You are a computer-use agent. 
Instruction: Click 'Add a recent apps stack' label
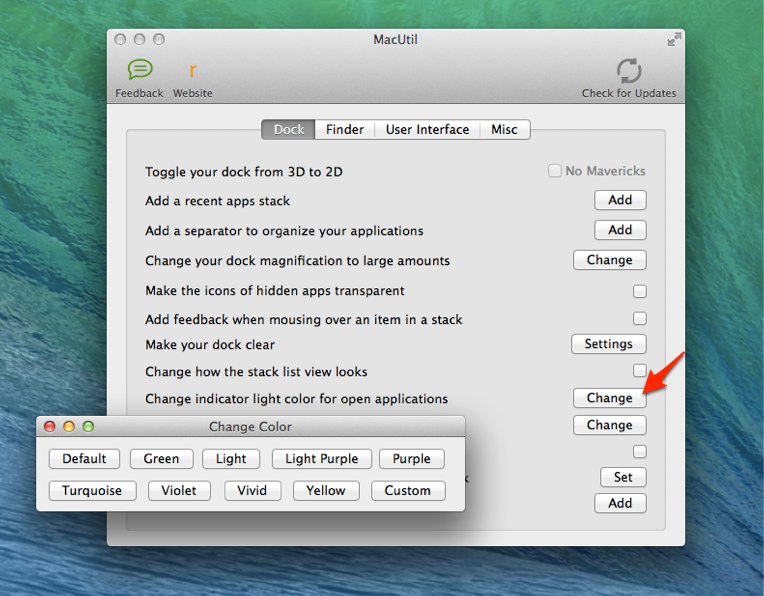pos(218,201)
